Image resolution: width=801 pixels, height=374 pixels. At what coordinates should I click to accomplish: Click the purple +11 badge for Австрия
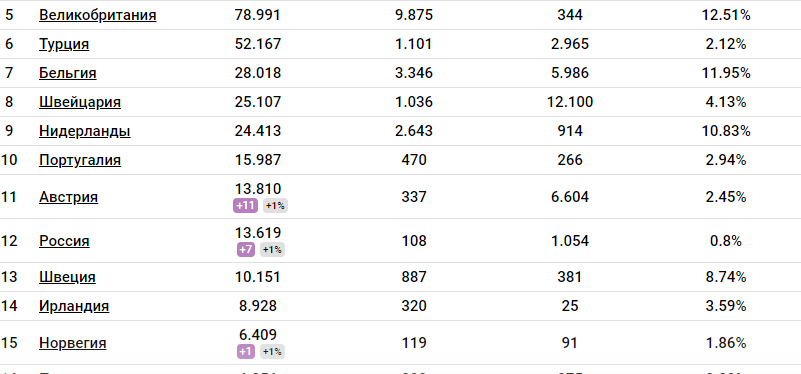[x=245, y=206]
